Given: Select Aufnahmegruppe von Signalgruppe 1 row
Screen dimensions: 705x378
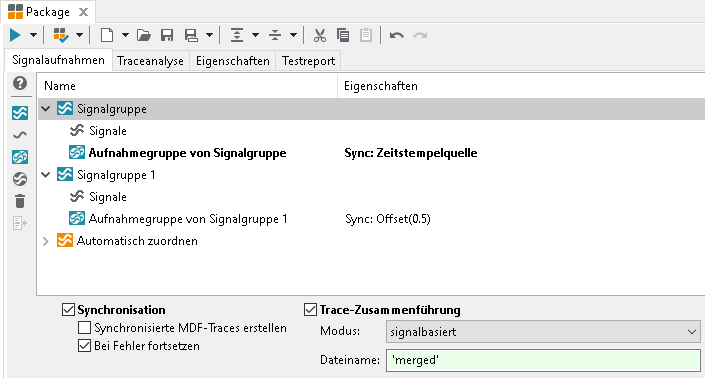Looking at the screenshot, I should (187, 219).
